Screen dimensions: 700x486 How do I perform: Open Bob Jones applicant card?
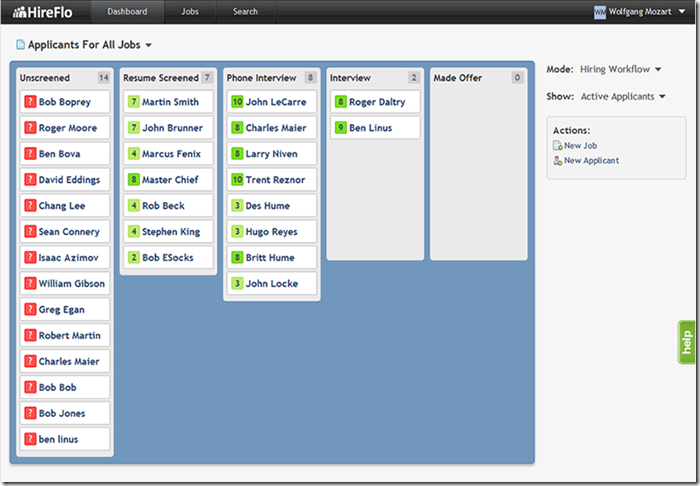(x=65, y=413)
